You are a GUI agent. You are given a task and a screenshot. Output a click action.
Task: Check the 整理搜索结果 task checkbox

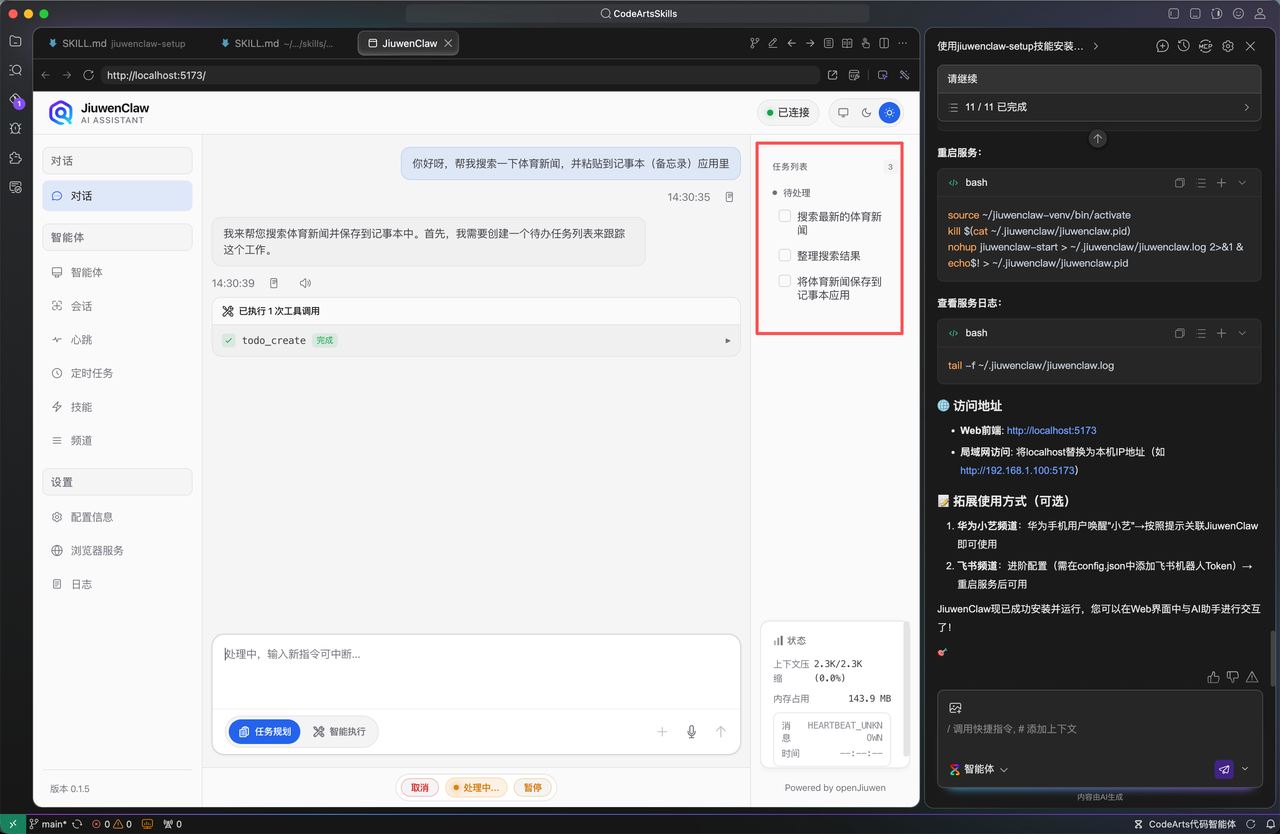coord(785,255)
